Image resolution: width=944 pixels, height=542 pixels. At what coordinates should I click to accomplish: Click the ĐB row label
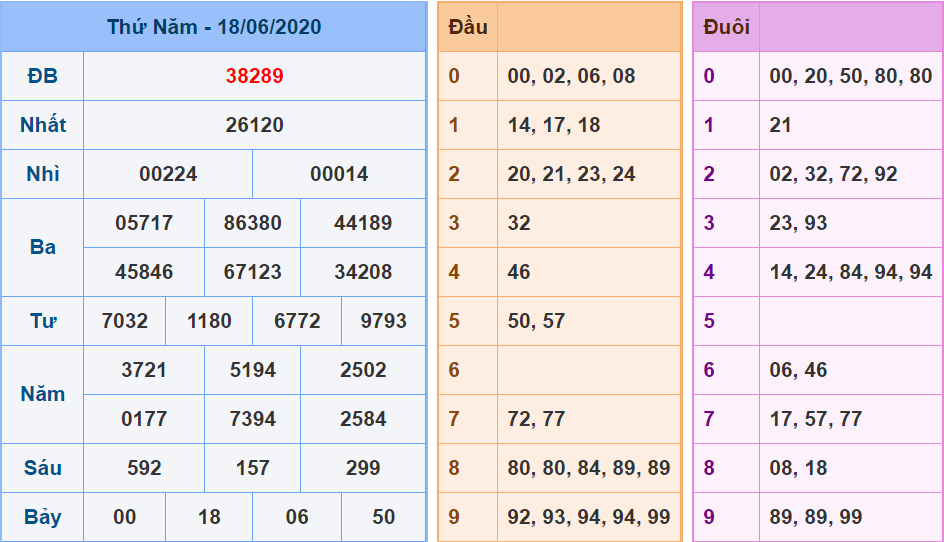tap(42, 76)
